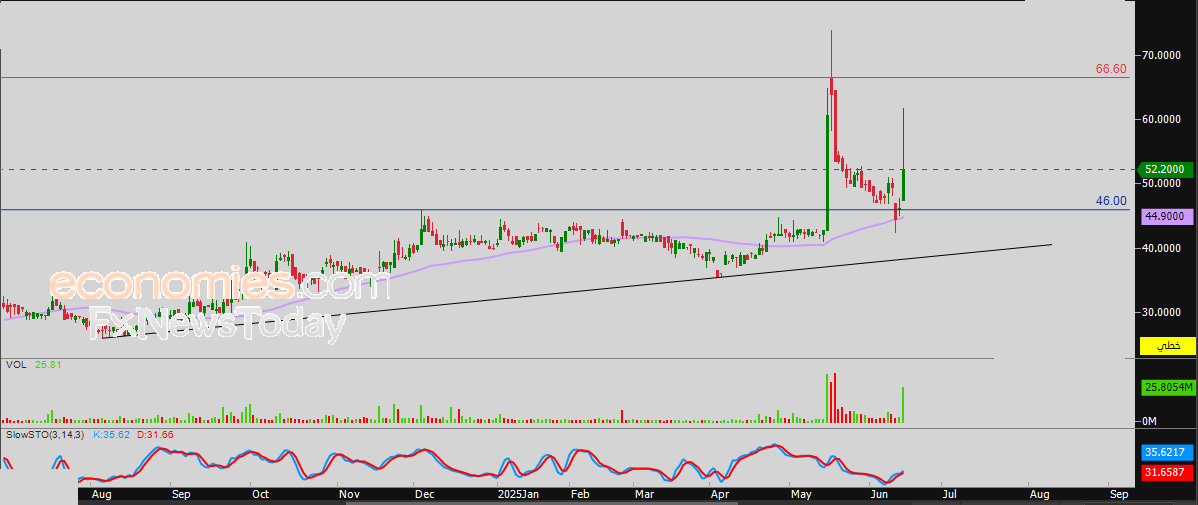Screen dimensions: 1198x505
Task: Select the red 31.6587 stochastic D tag
Action: point(1167,473)
